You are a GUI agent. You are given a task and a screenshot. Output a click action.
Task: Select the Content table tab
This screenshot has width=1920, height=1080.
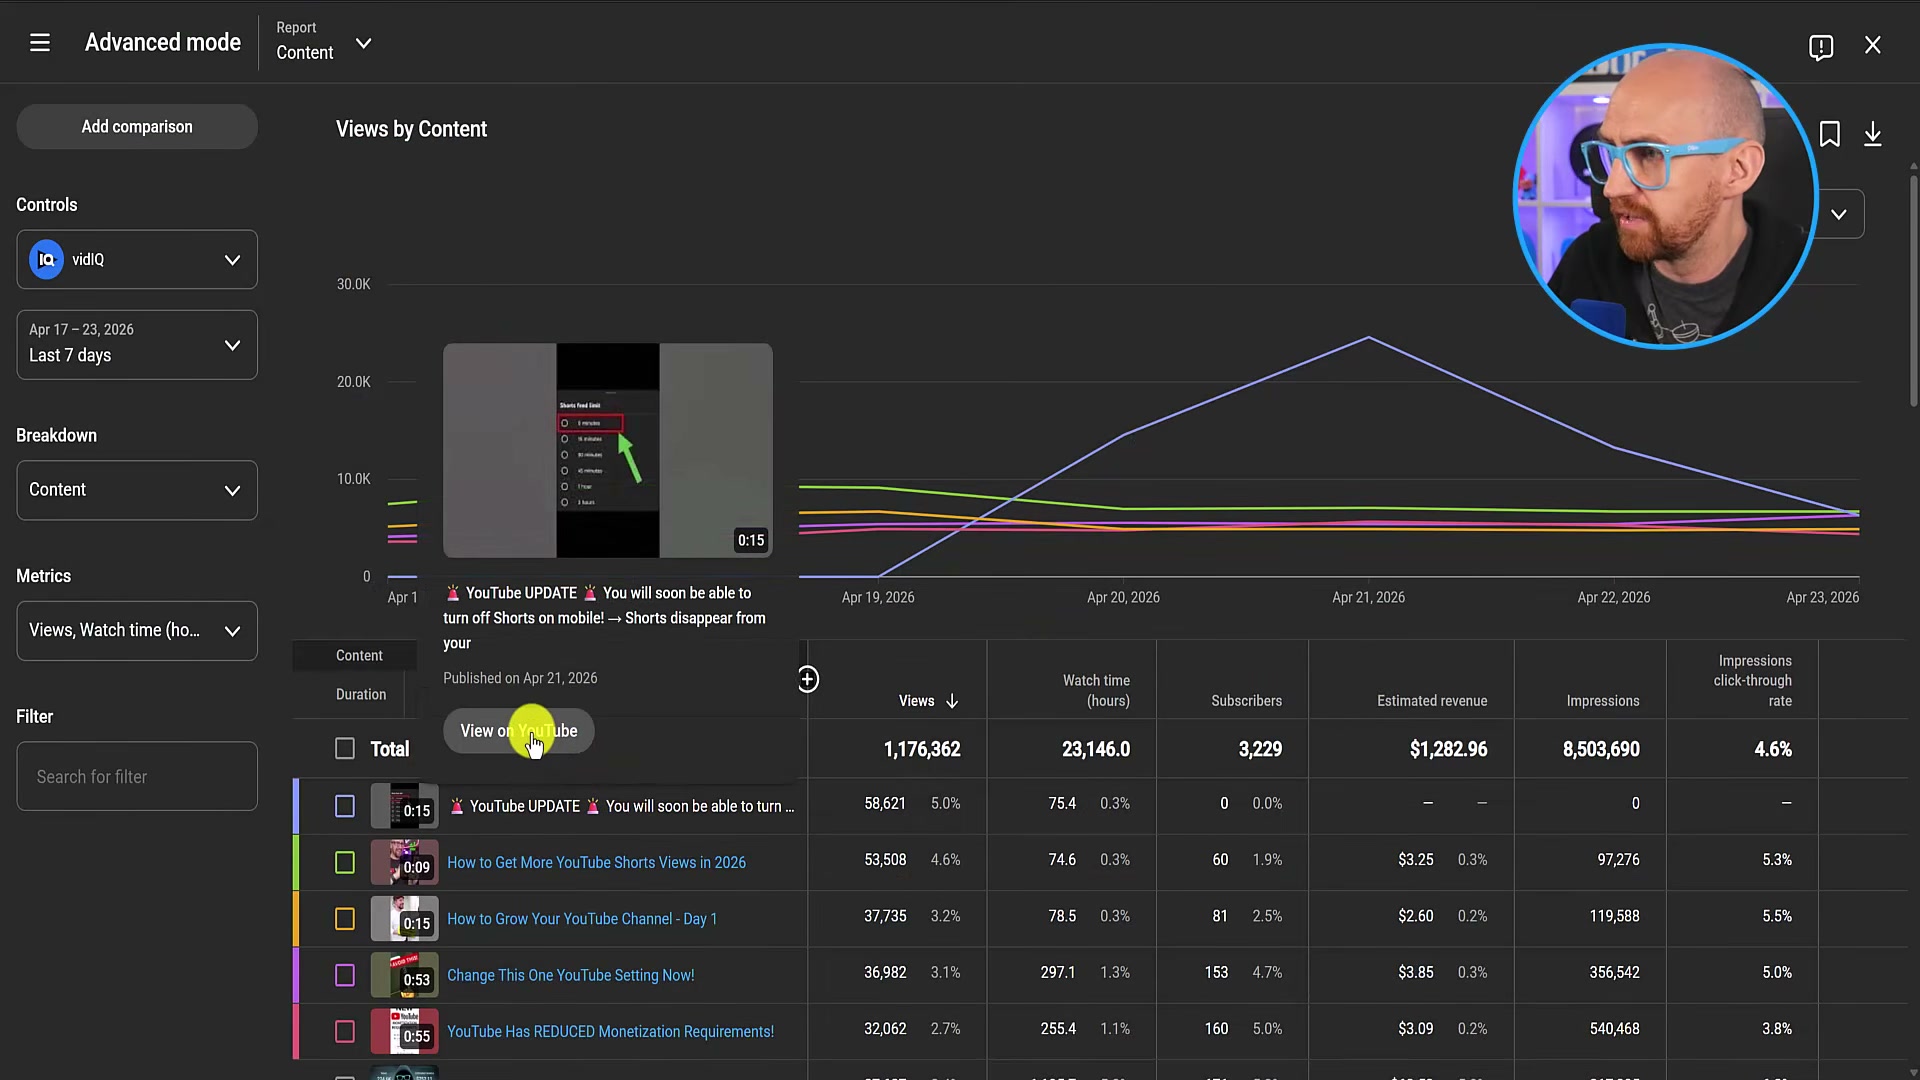click(x=359, y=656)
